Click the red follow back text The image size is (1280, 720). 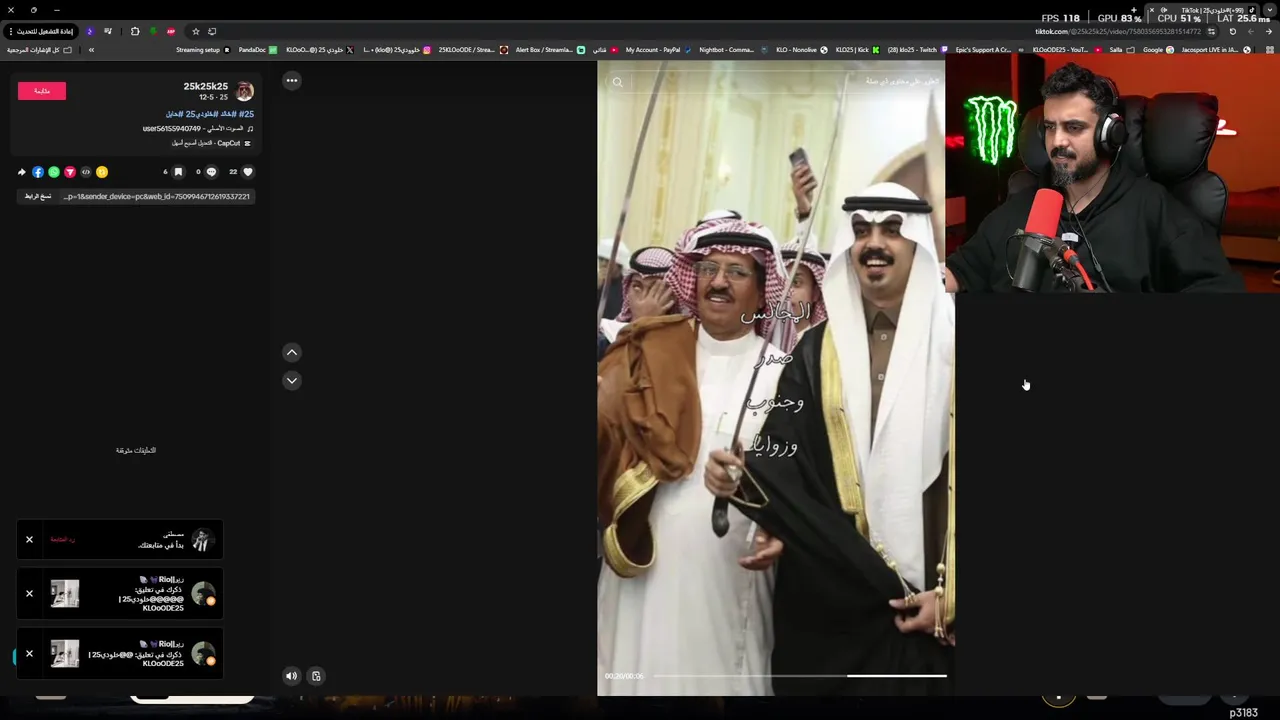click(63, 540)
